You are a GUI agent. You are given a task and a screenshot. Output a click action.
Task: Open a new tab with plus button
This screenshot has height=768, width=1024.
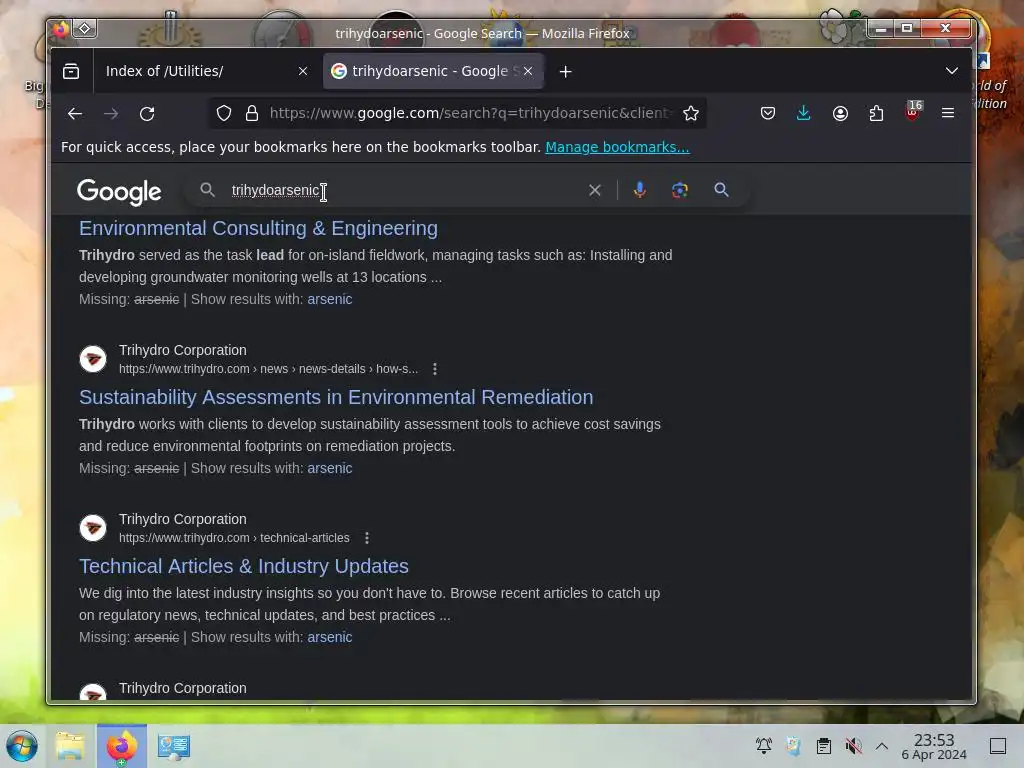click(x=566, y=72)
